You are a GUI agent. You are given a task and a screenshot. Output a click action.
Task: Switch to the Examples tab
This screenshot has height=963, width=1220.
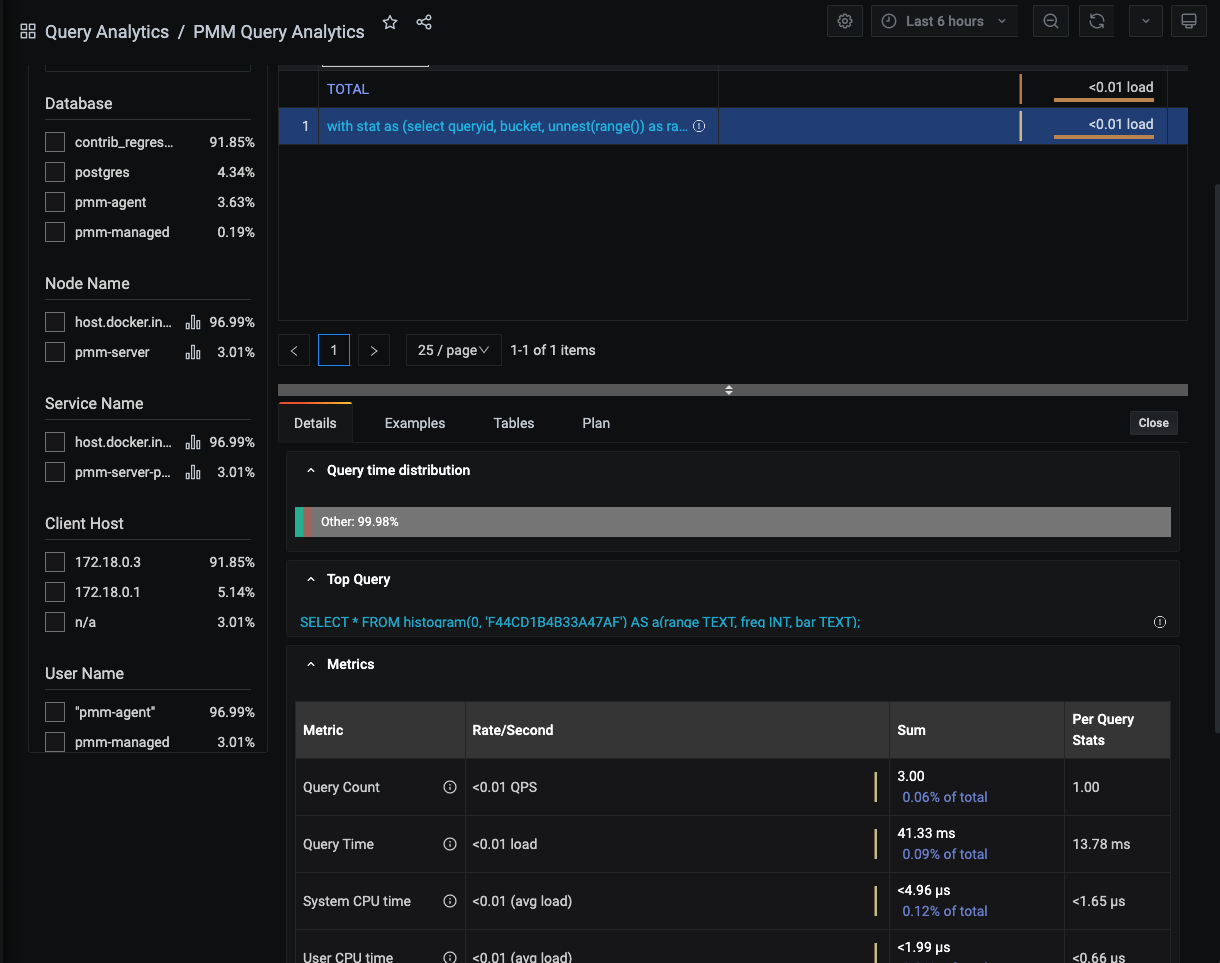414,423
